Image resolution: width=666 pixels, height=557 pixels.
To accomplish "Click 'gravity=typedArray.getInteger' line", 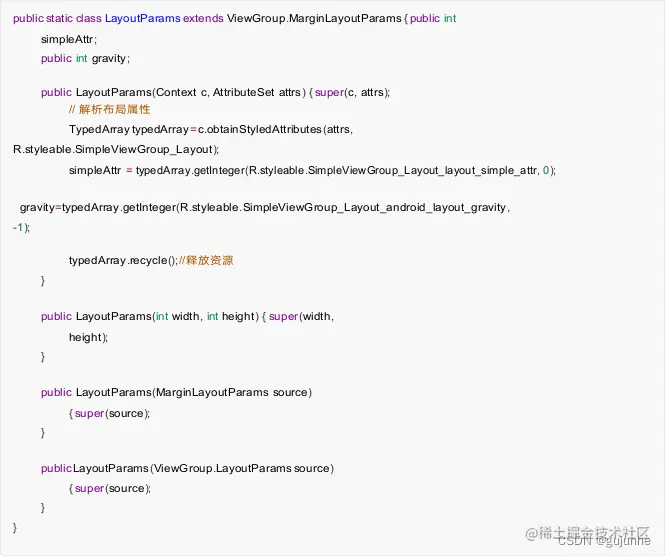I will tap(265, 207).
